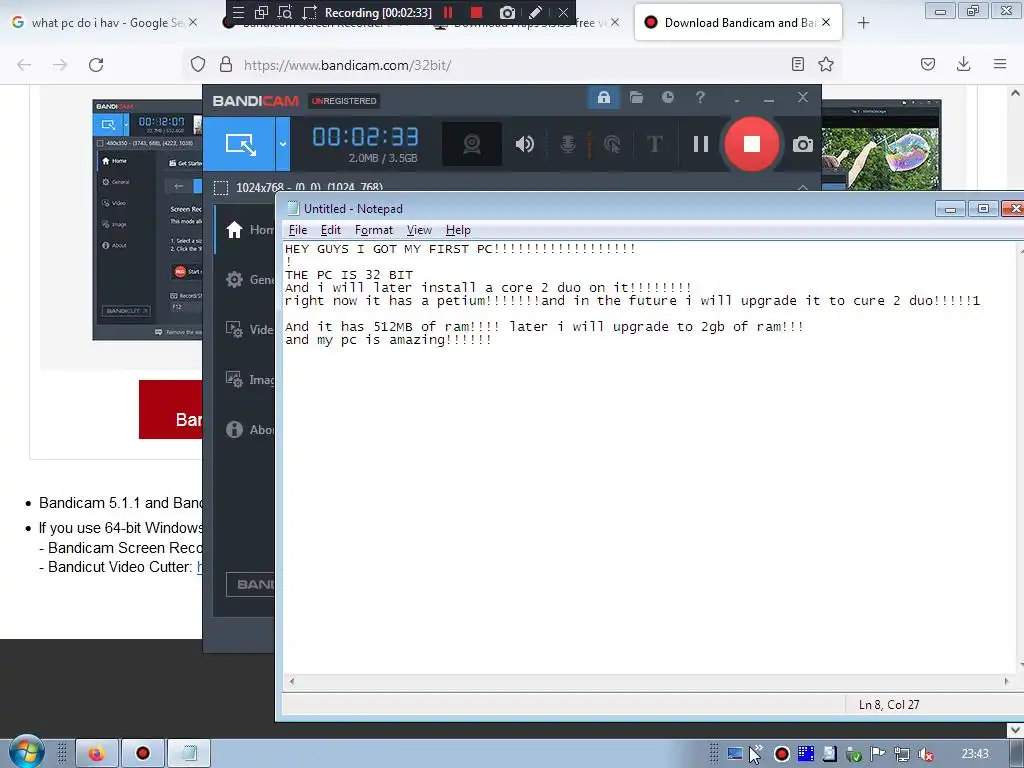Toggle speaker sound in Bandicam
The width and height of the screenshot is (1024, 768).
coord(524,144)
